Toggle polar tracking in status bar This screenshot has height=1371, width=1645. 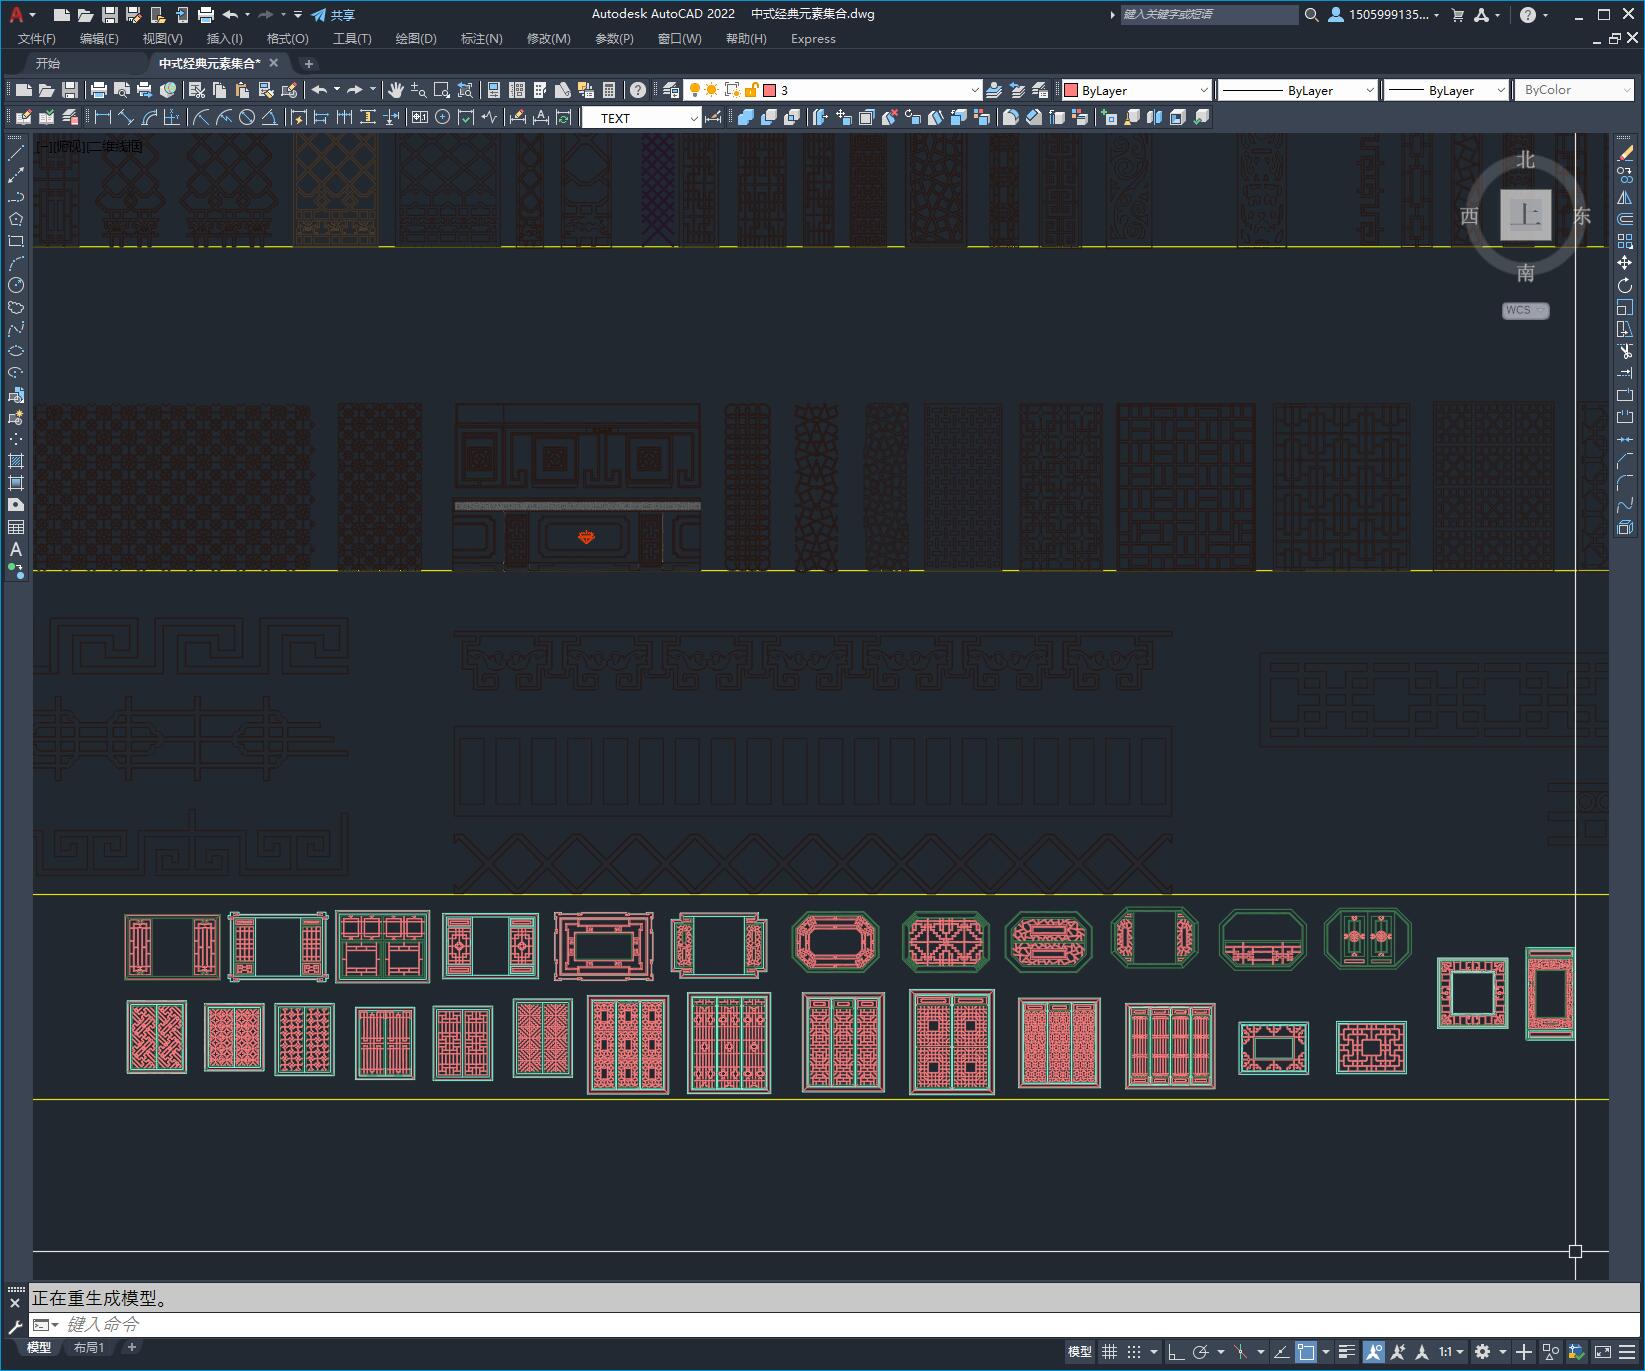[x=1201, y=1352]
